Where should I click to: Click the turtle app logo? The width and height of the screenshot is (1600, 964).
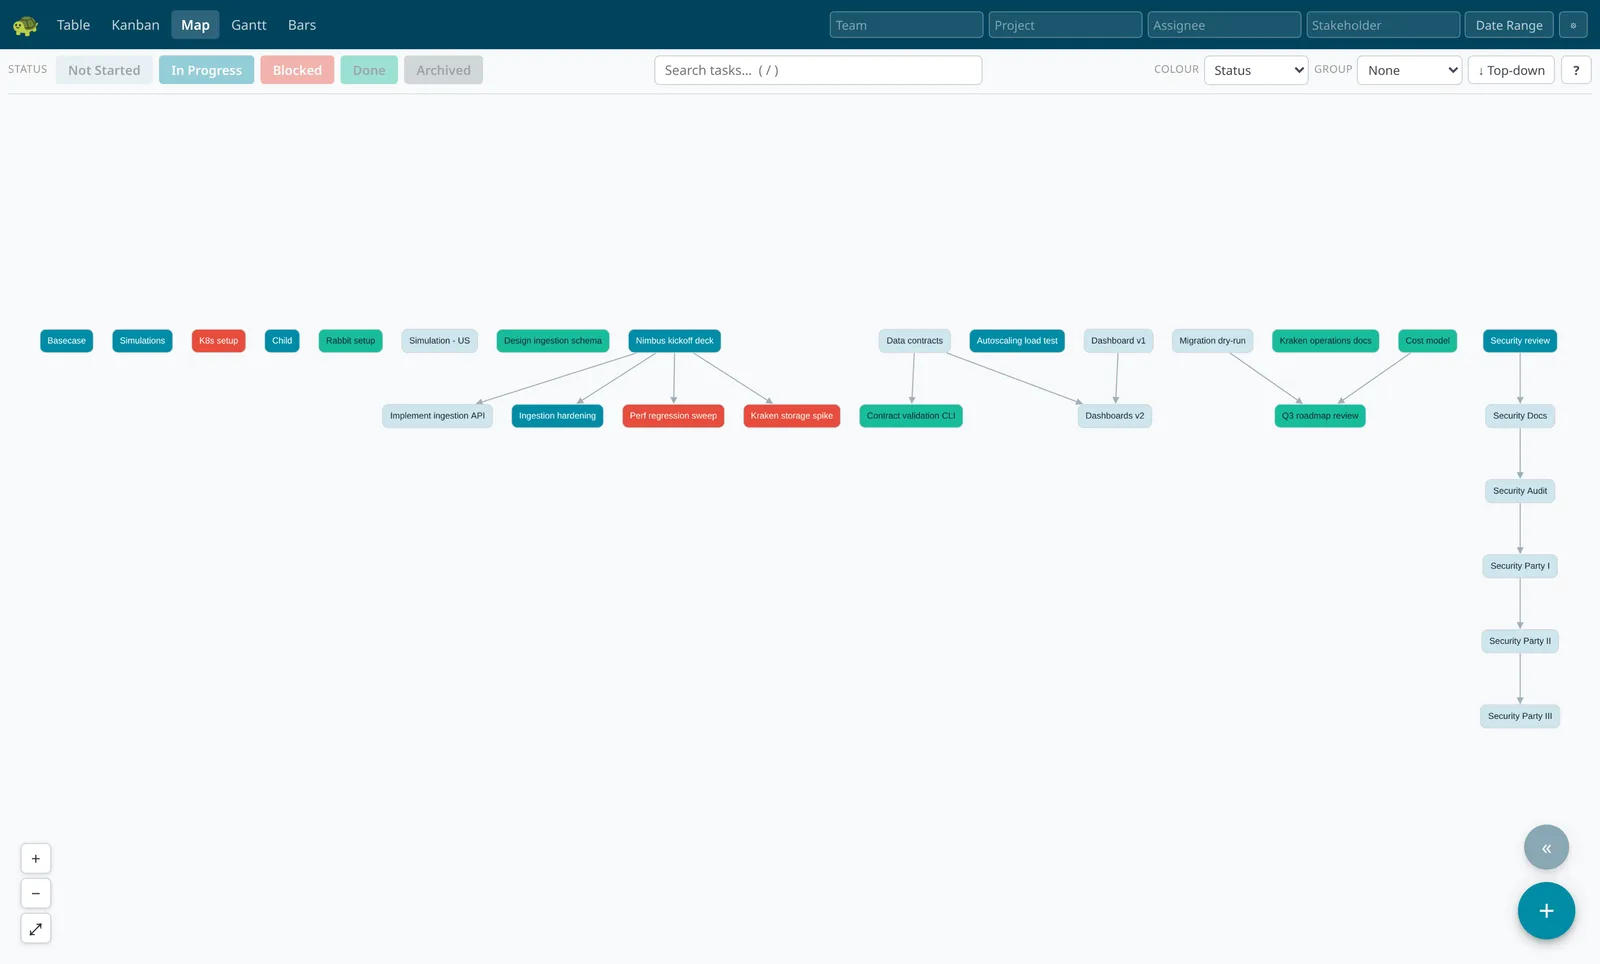pyautogui.click(x=25, y=25)
